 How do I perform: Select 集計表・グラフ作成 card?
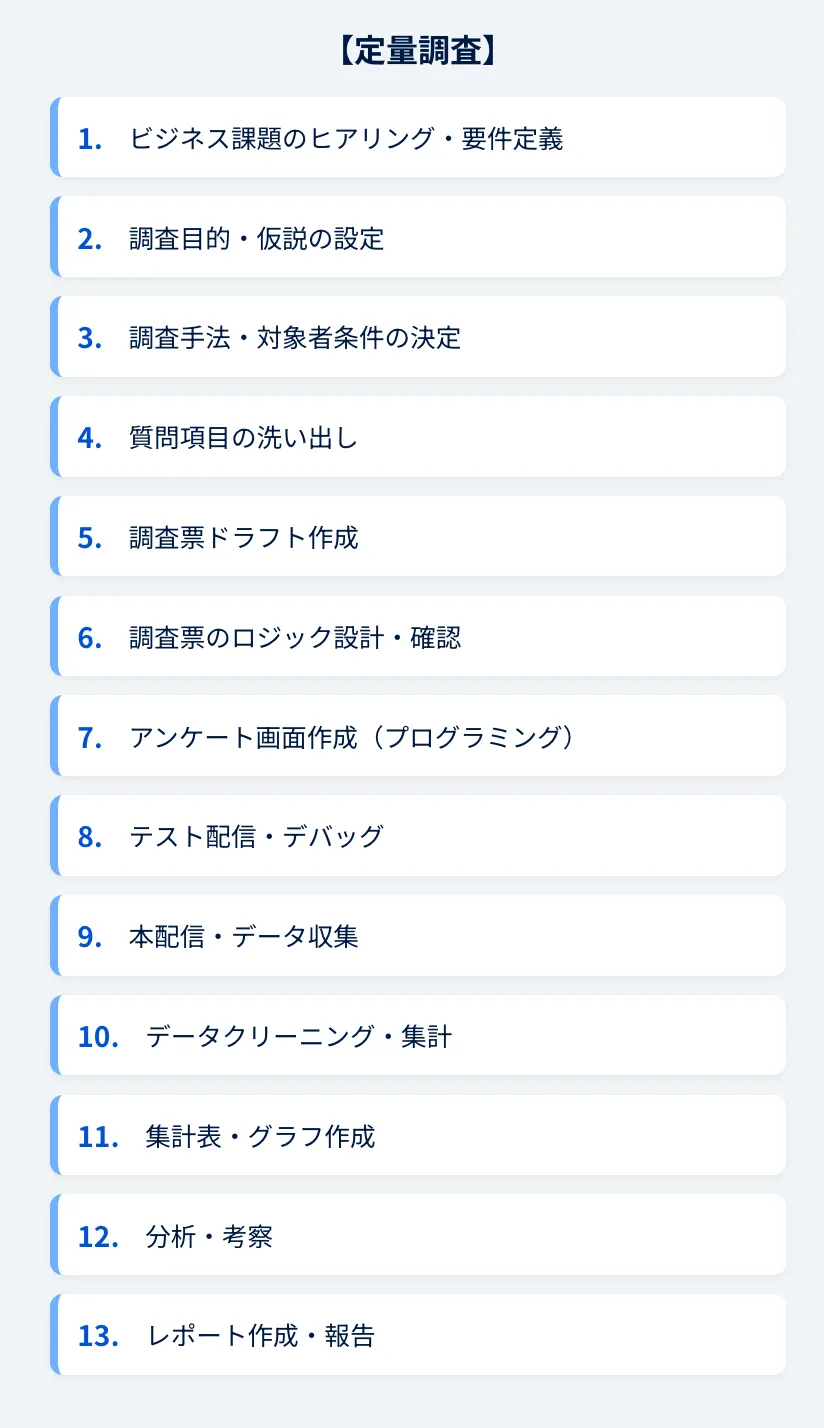coord(260,1136)
